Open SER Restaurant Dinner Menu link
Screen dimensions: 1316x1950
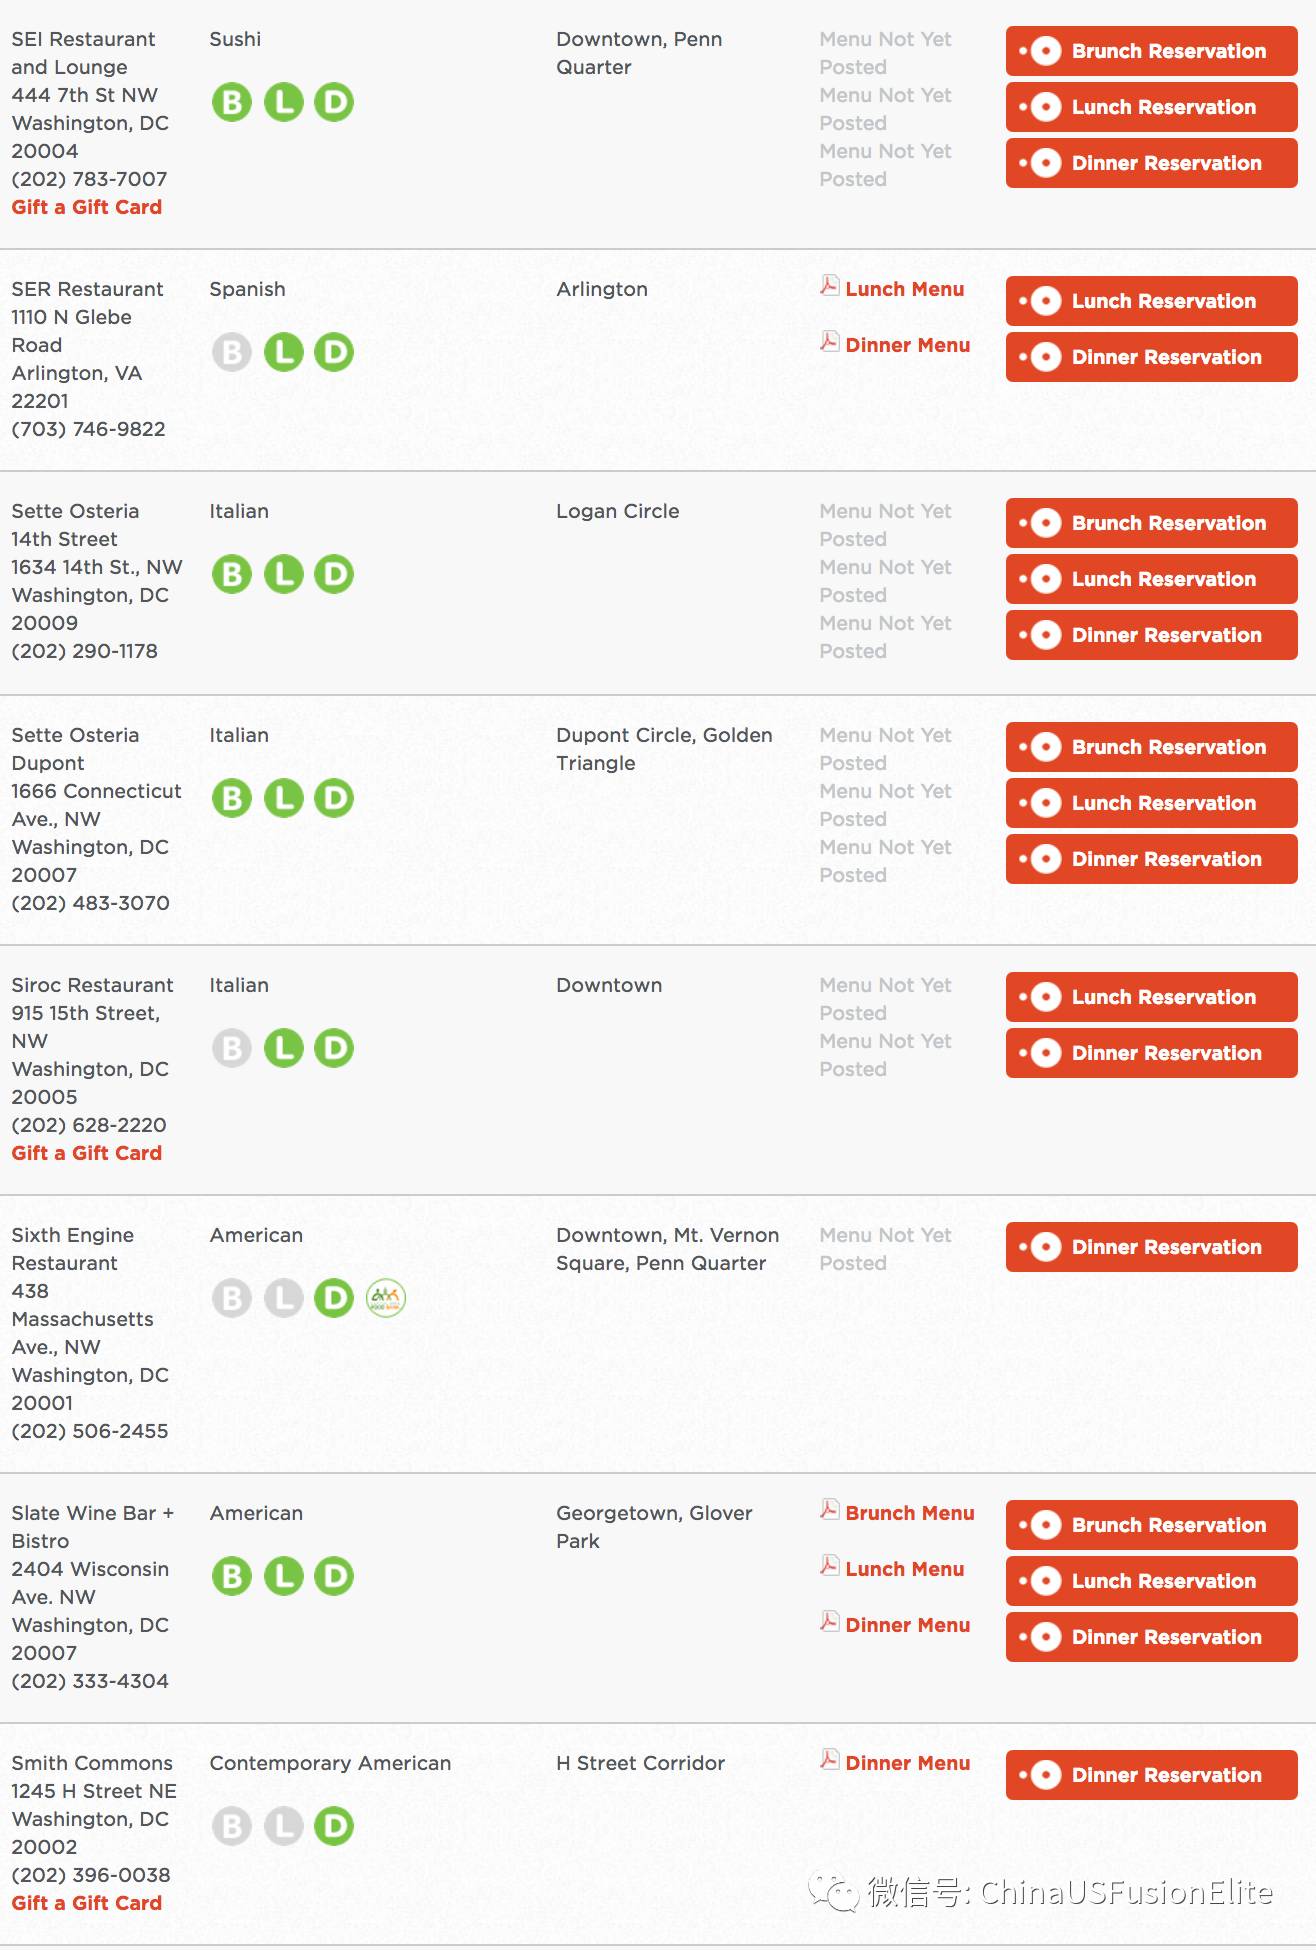click(x=908, y=345)
